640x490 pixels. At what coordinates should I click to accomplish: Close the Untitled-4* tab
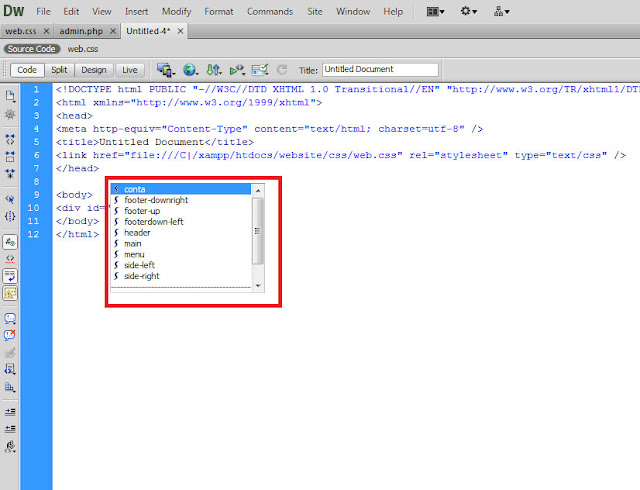(x=180, y=31)
